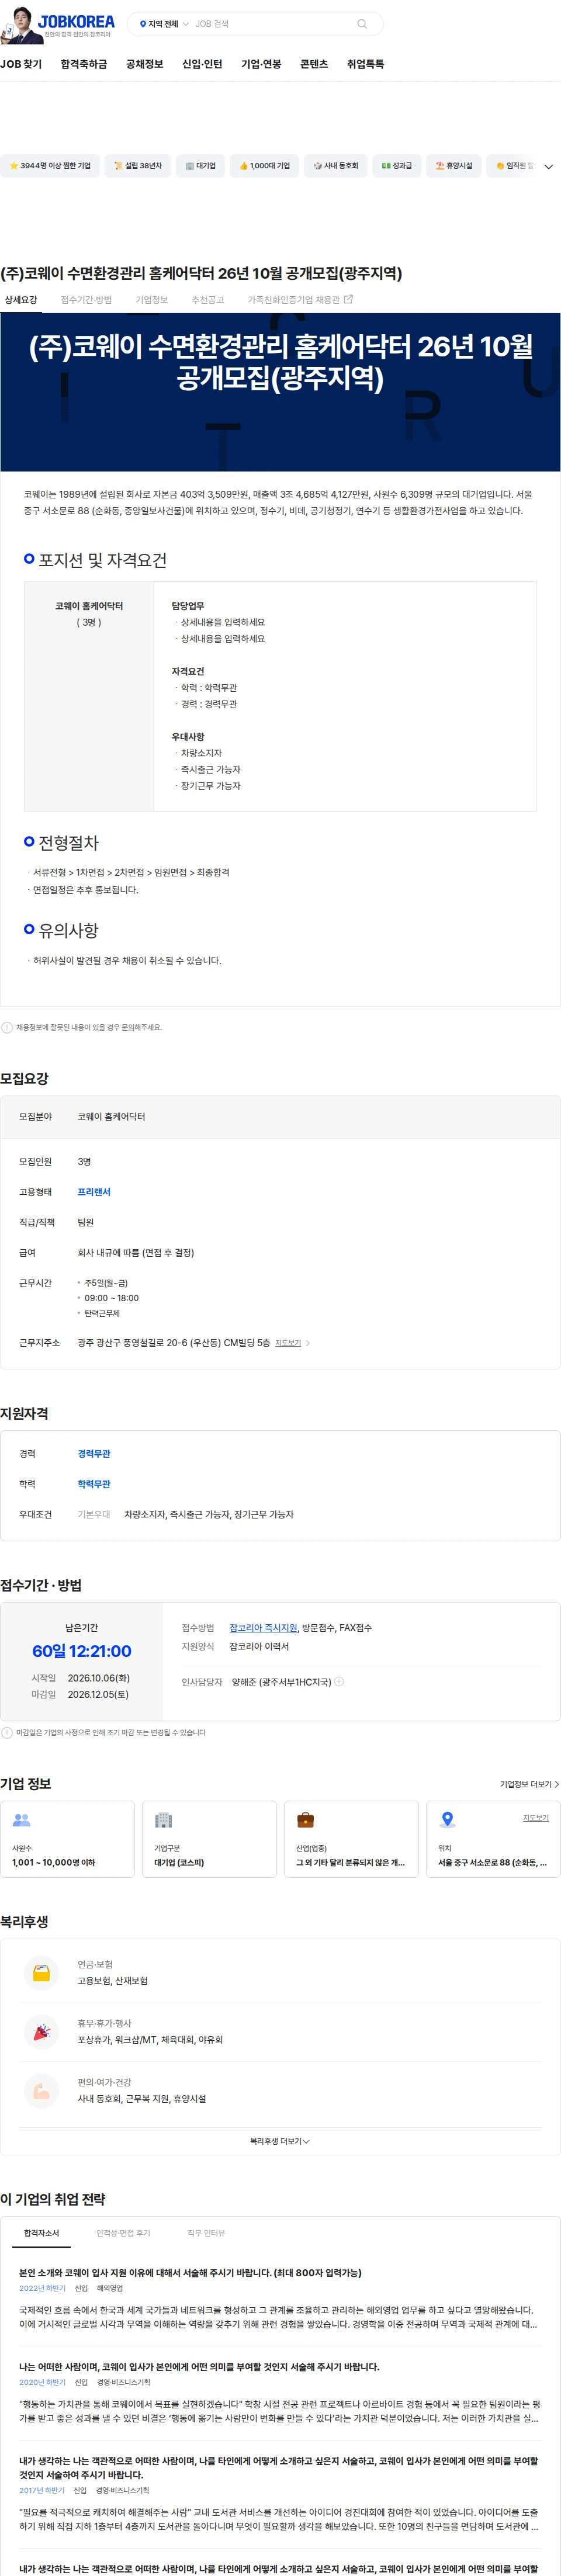Click the 대기업 chip
This screenshot has height=2576, width=561.
[200, 166]
